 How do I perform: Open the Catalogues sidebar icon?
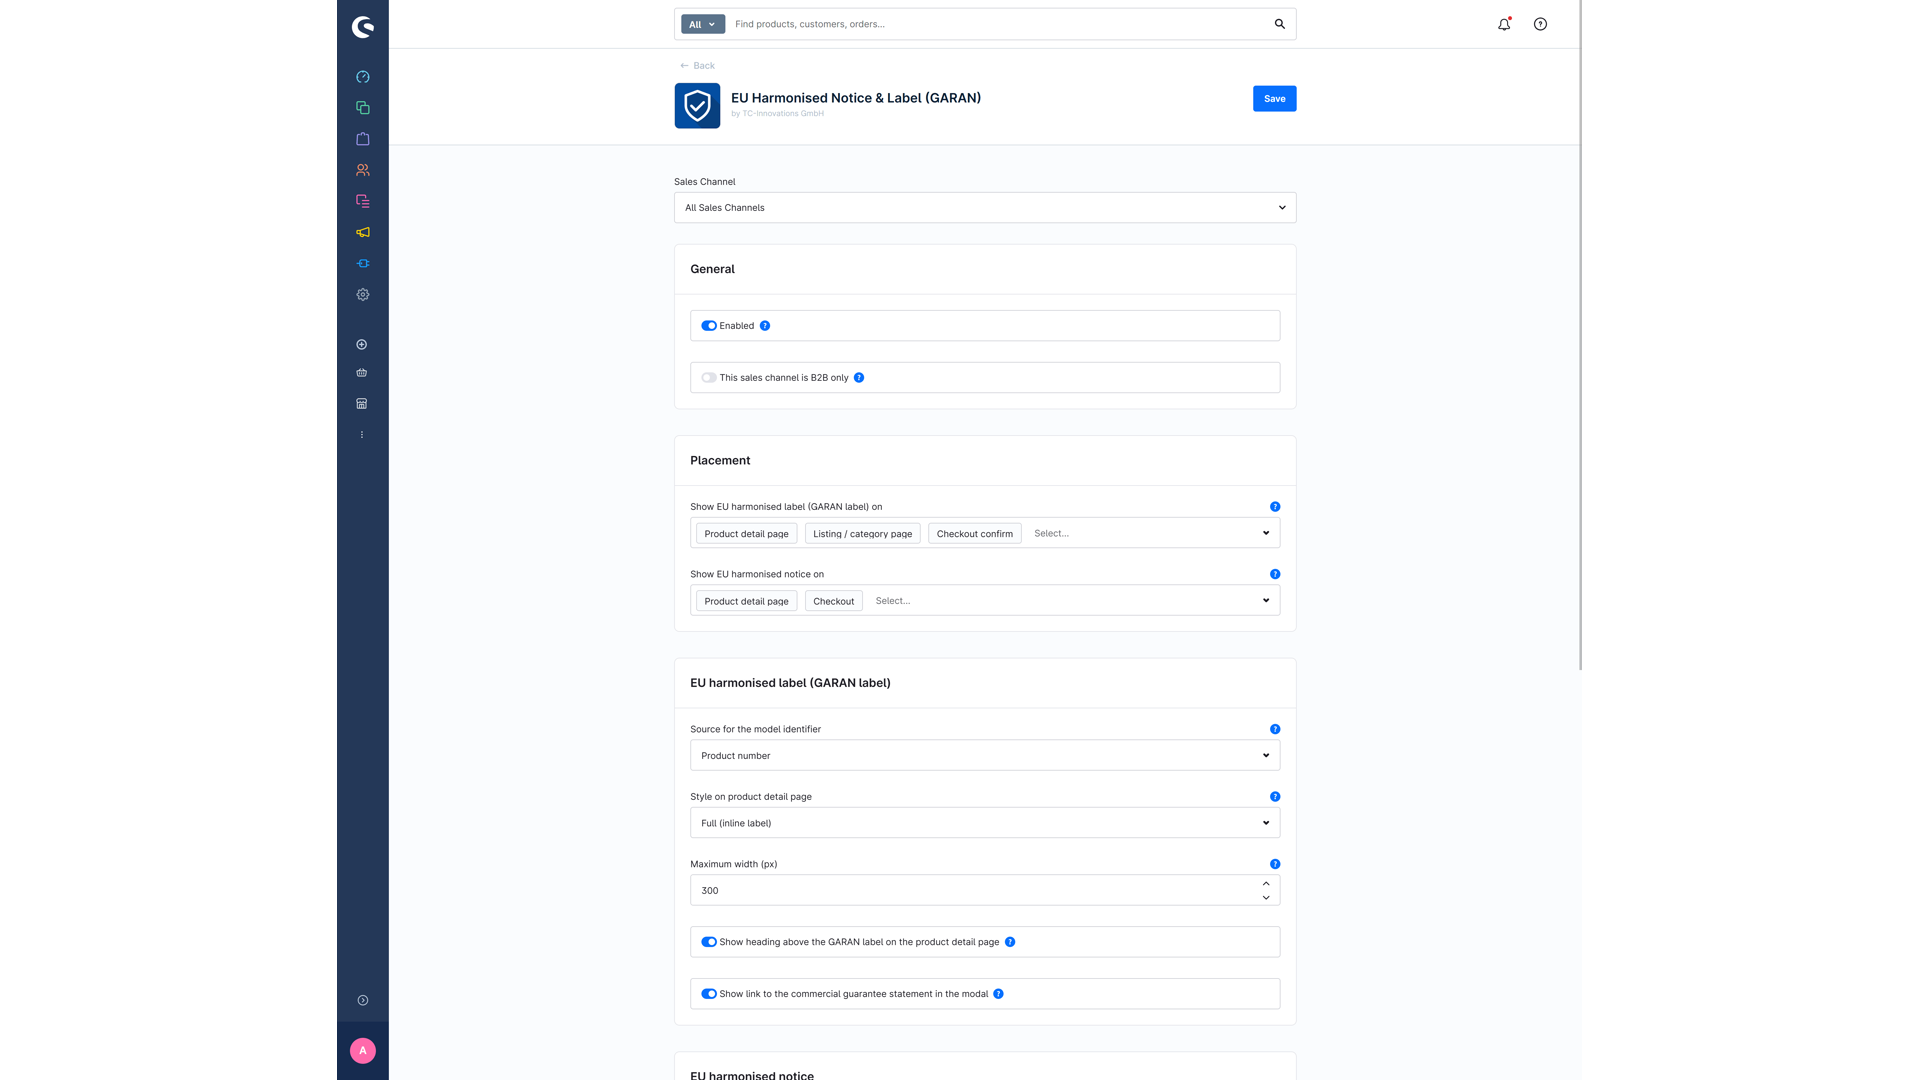[363, 108]
